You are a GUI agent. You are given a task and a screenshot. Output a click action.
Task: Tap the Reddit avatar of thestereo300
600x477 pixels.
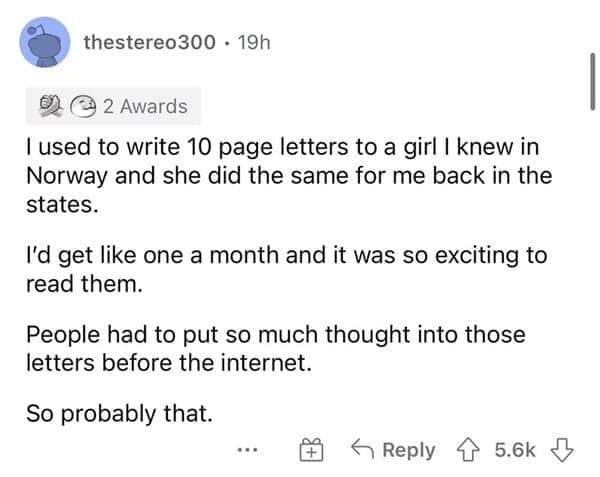click(44, 43)
